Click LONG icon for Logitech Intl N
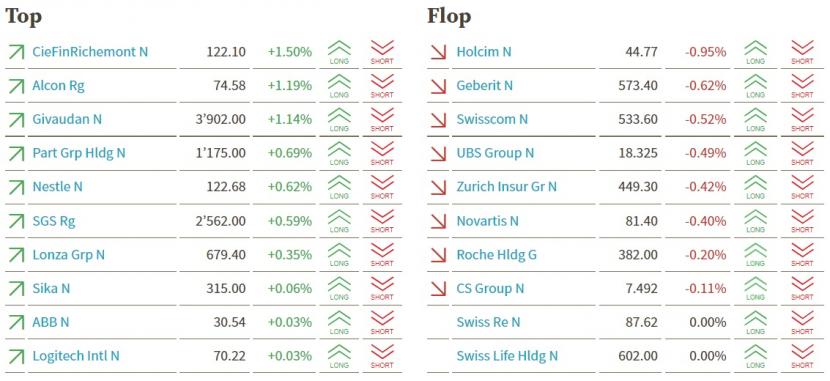Viewport: 830px width, 381px height. pos(339,356)
